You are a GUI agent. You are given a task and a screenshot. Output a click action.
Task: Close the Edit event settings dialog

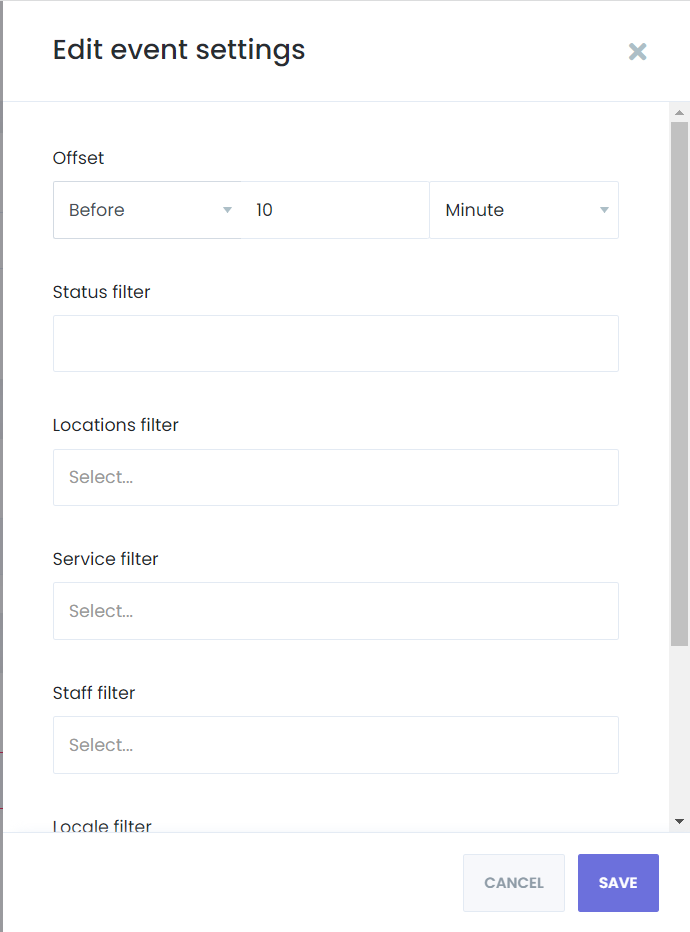(637, 51)
